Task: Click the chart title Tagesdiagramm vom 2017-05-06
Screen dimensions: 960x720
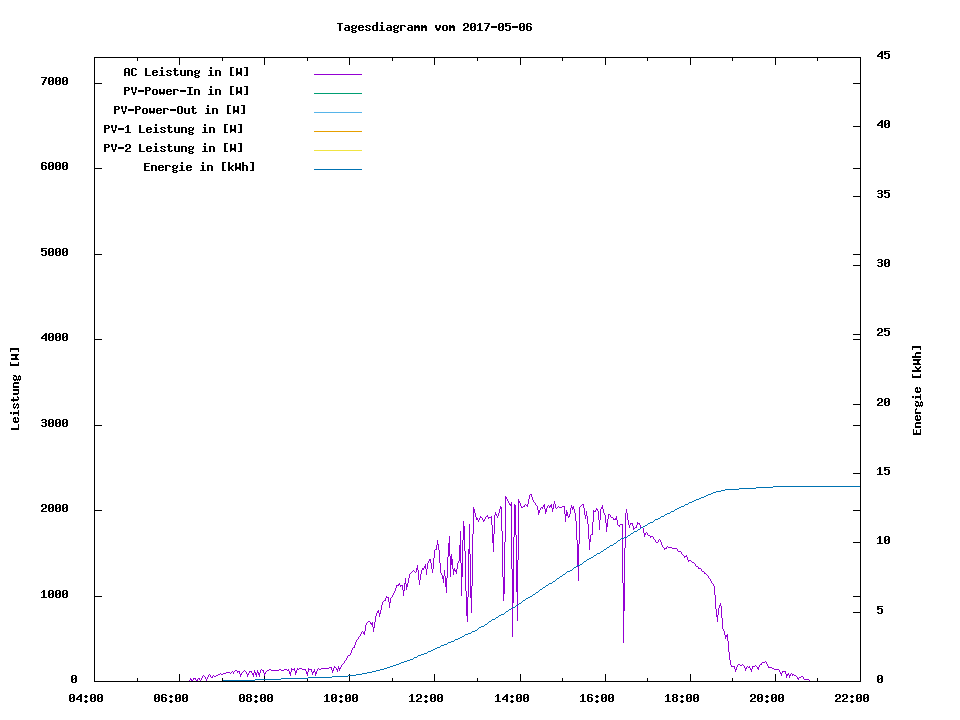Action: pos(434,27)
